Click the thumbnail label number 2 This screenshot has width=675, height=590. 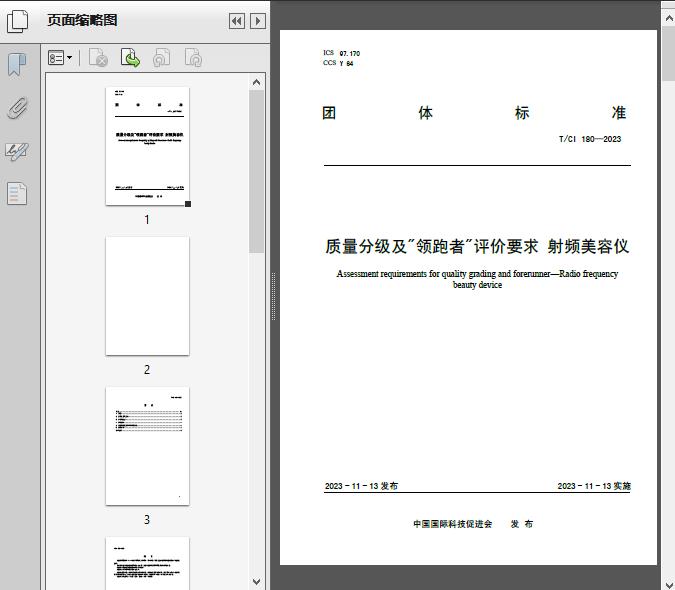(147, 370)
